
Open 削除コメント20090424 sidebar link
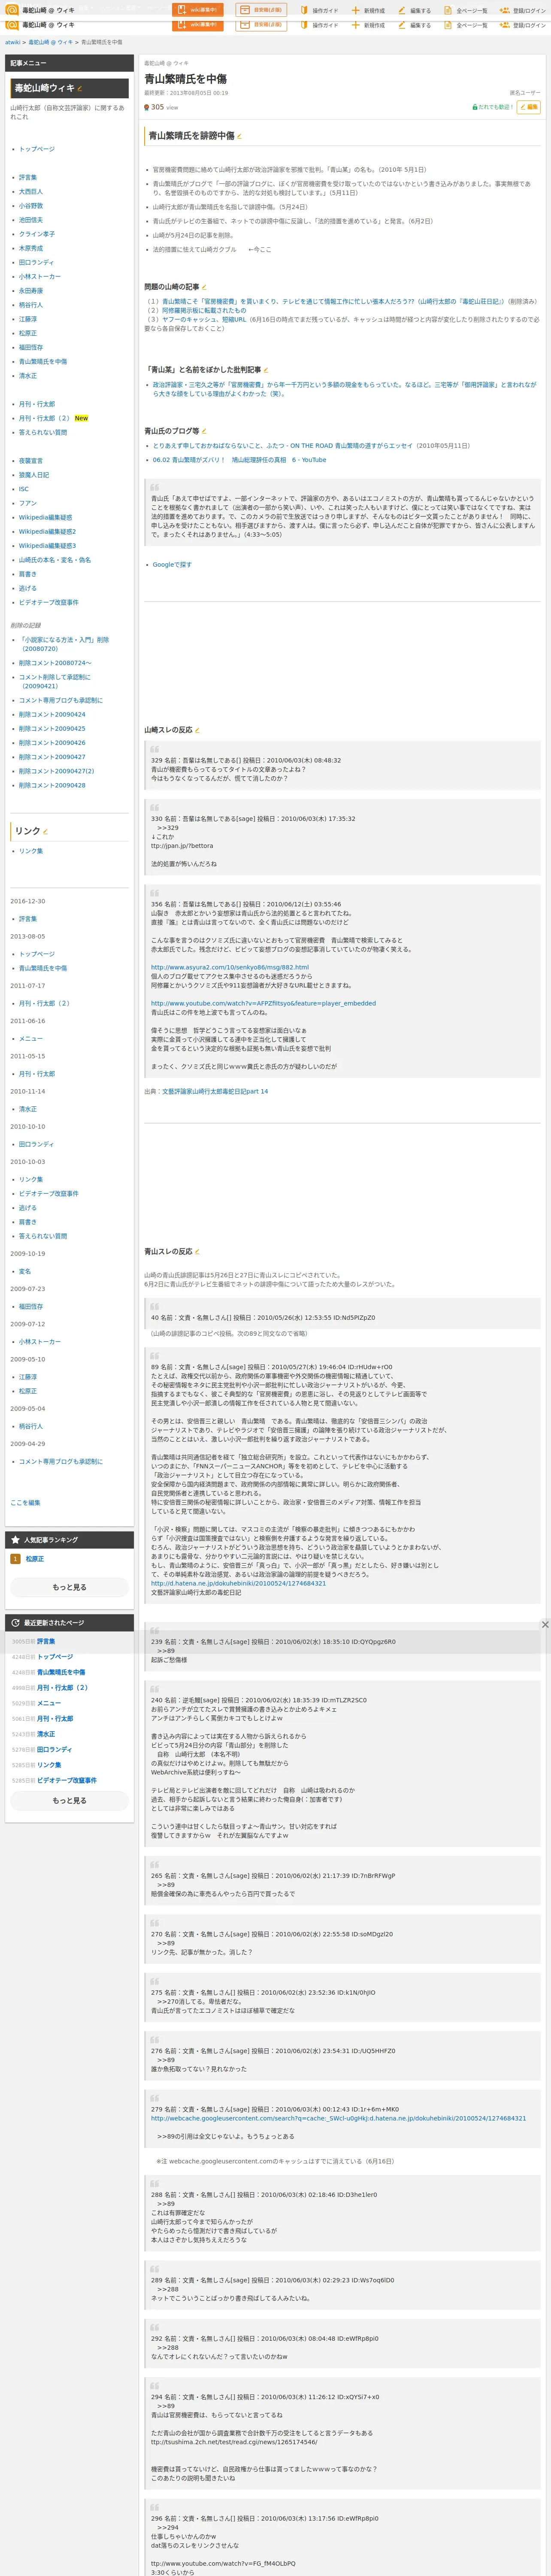(52, 714)
